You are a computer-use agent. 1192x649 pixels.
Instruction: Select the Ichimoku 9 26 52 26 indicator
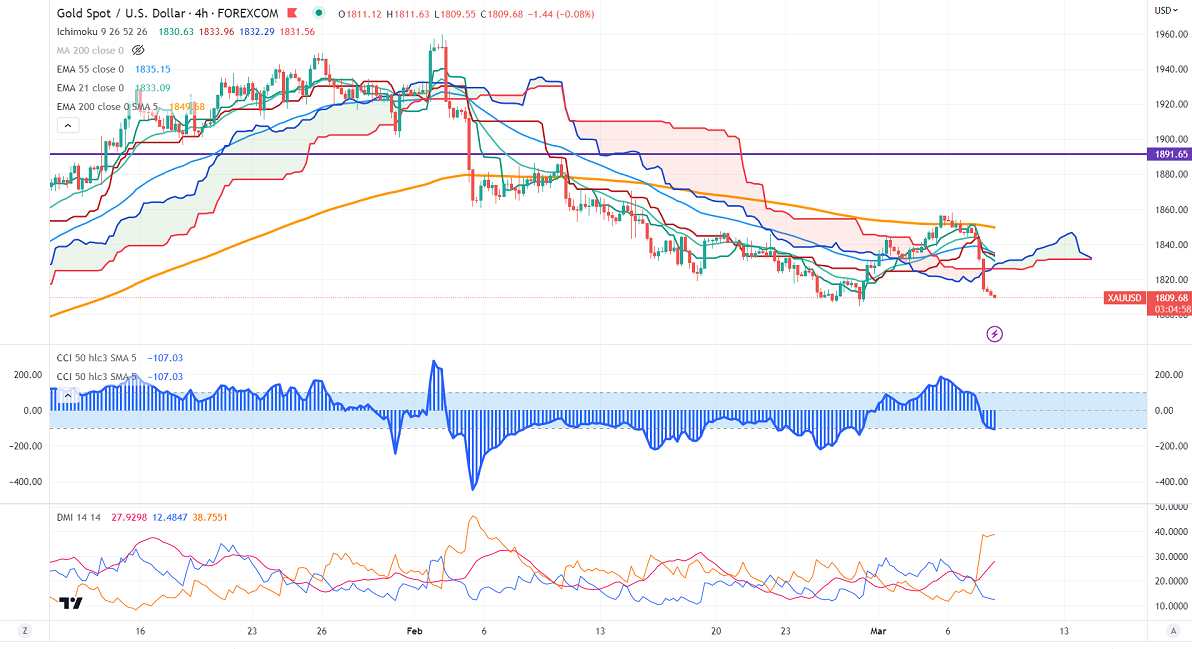point(100,31)
